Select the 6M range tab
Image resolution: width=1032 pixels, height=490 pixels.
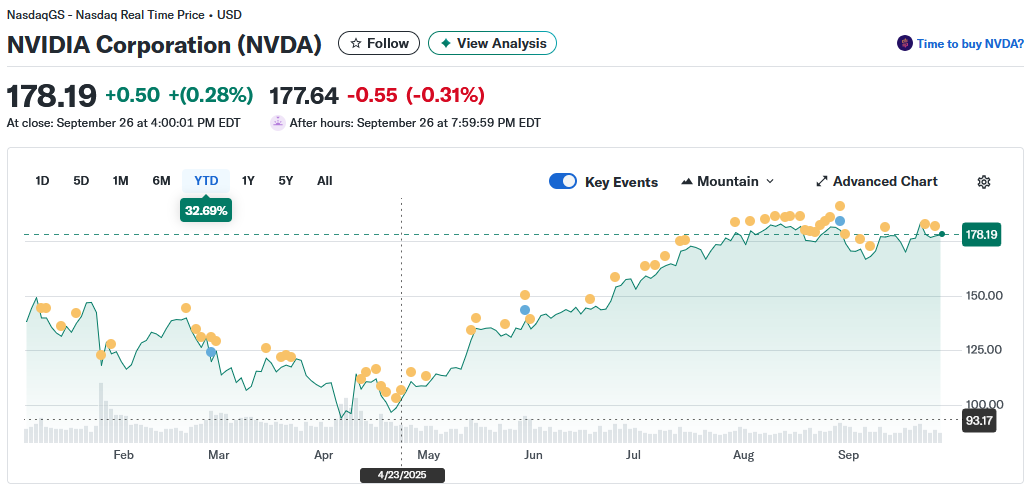(x=161, y=181)
